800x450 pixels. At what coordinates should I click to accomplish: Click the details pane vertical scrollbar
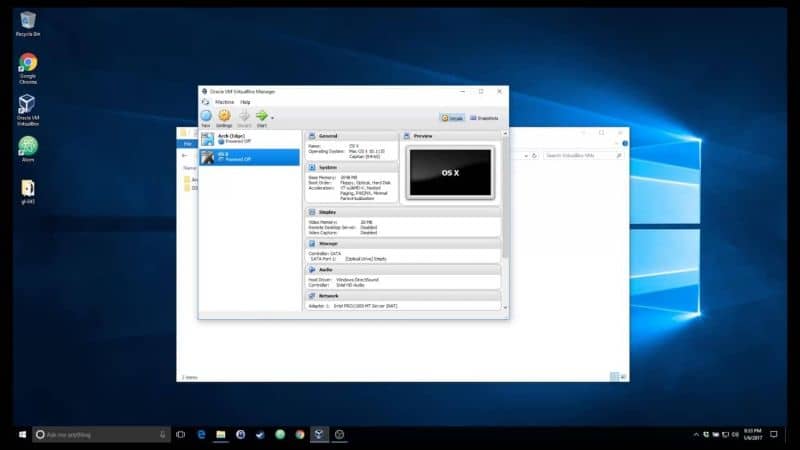pyautogui.click(x=505, y=198)
